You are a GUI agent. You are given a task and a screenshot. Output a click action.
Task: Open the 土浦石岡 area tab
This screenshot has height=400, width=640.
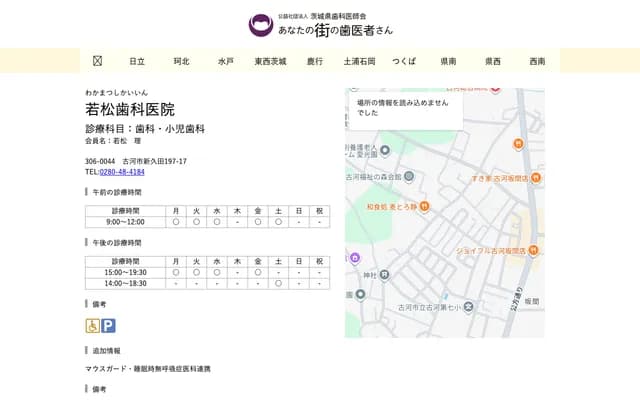point(359,61)
